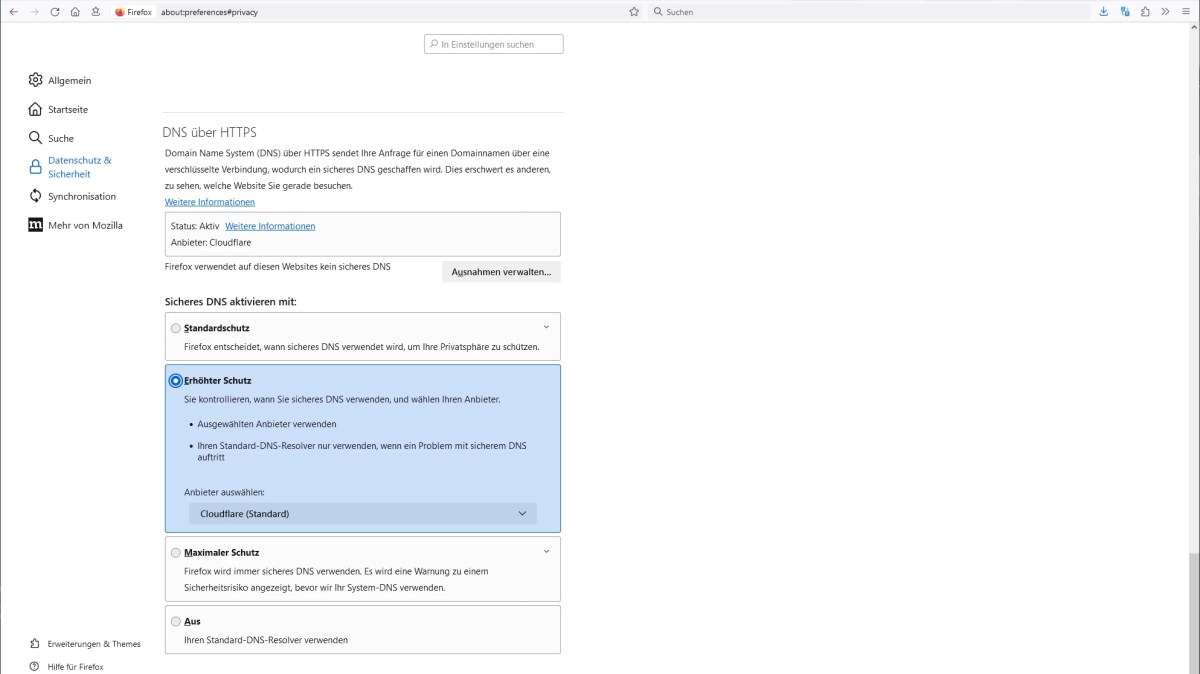The height and width of the screenshot is (674, 1200).
Task: Open the Firefox application menu
Action: pos(1186,12)
